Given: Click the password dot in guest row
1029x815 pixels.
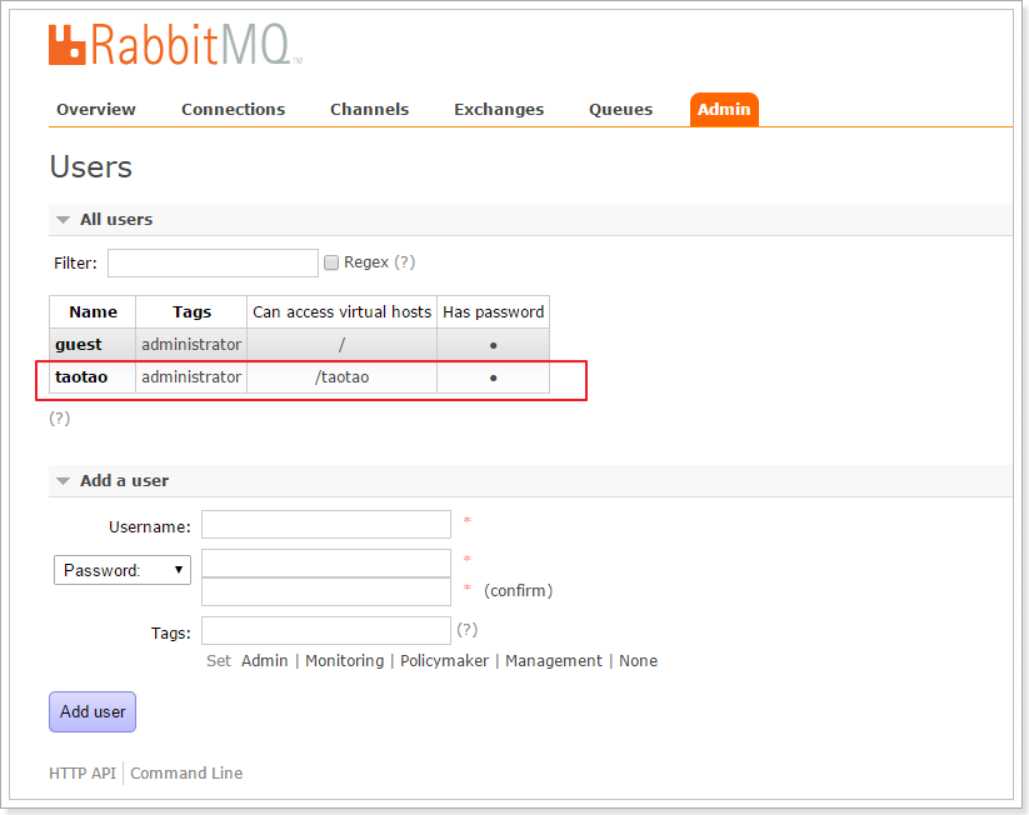Looking at the screenshot, I should [494, 345].
